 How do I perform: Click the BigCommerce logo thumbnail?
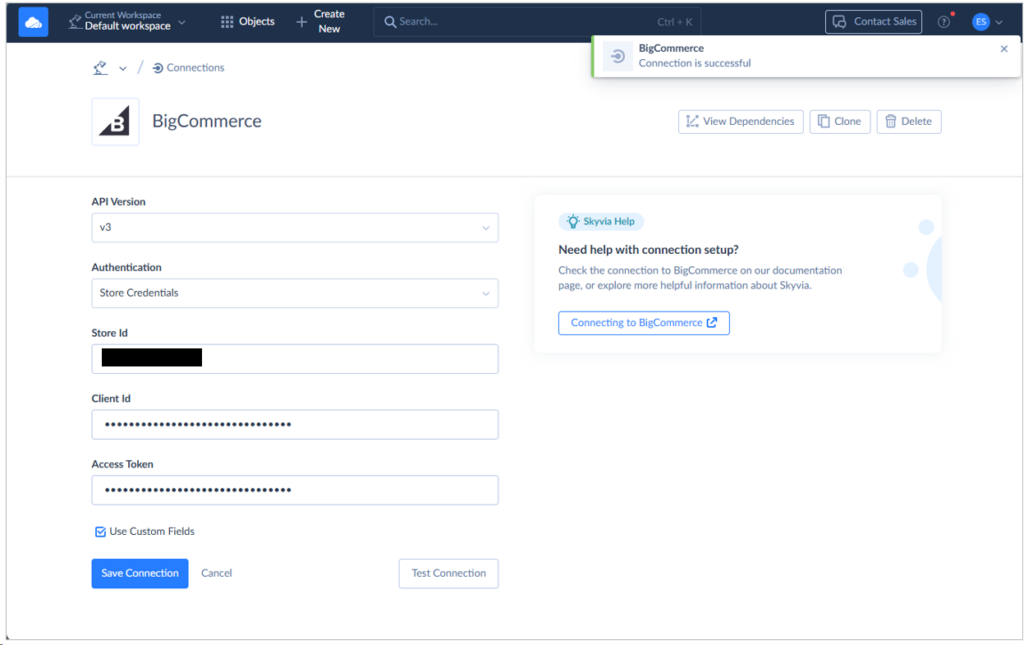coord(115,121)
